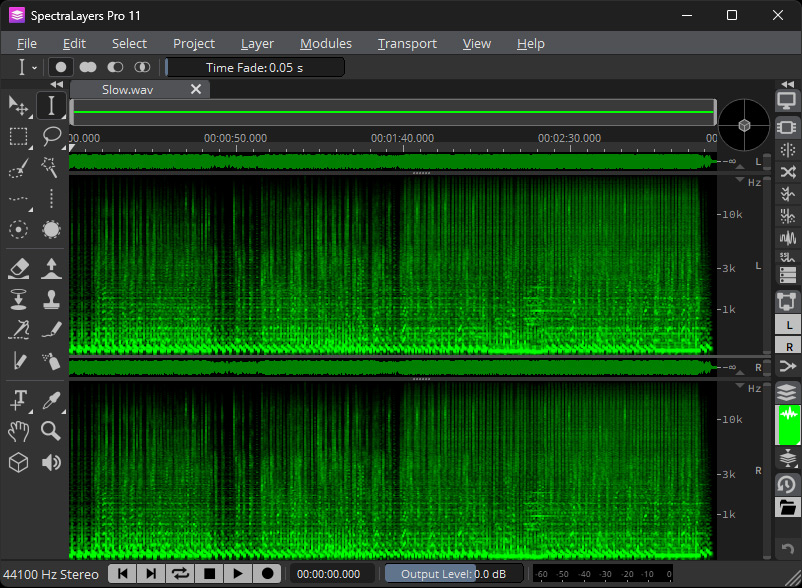Open the Modules menu
This screenshot has height=588, width=802.
click(x=325, y=43)
